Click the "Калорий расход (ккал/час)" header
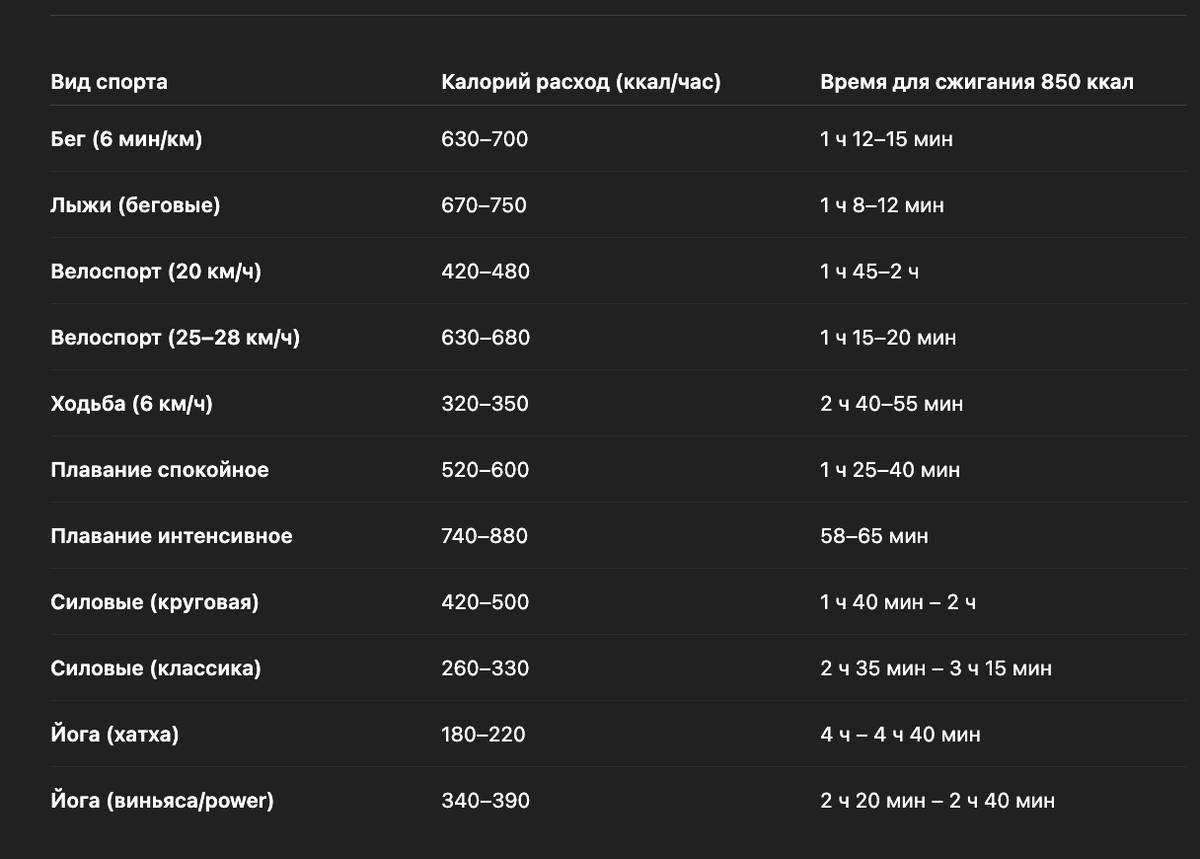1200x859 pixels. tap(581, 82)
